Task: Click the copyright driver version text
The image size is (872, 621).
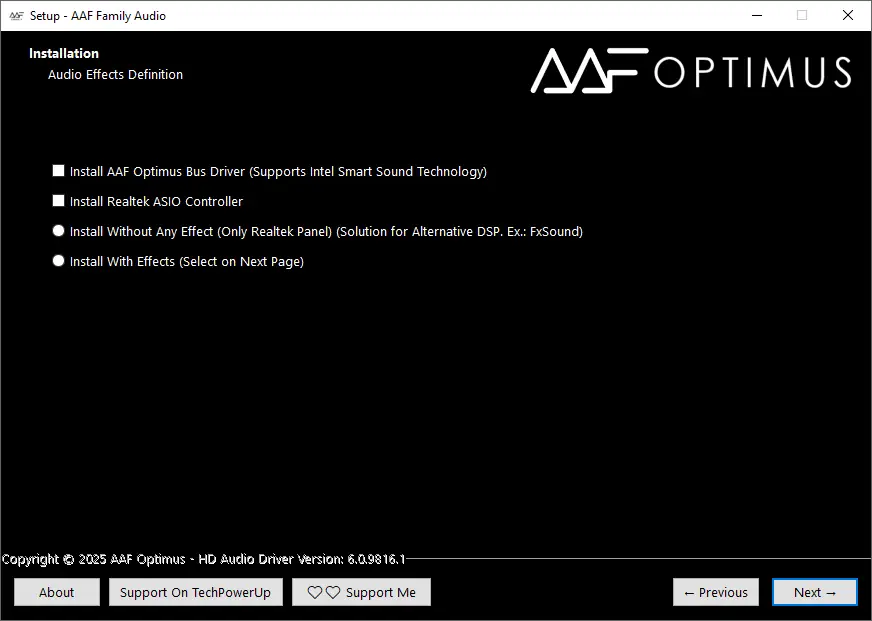Action: click(204, 559)
